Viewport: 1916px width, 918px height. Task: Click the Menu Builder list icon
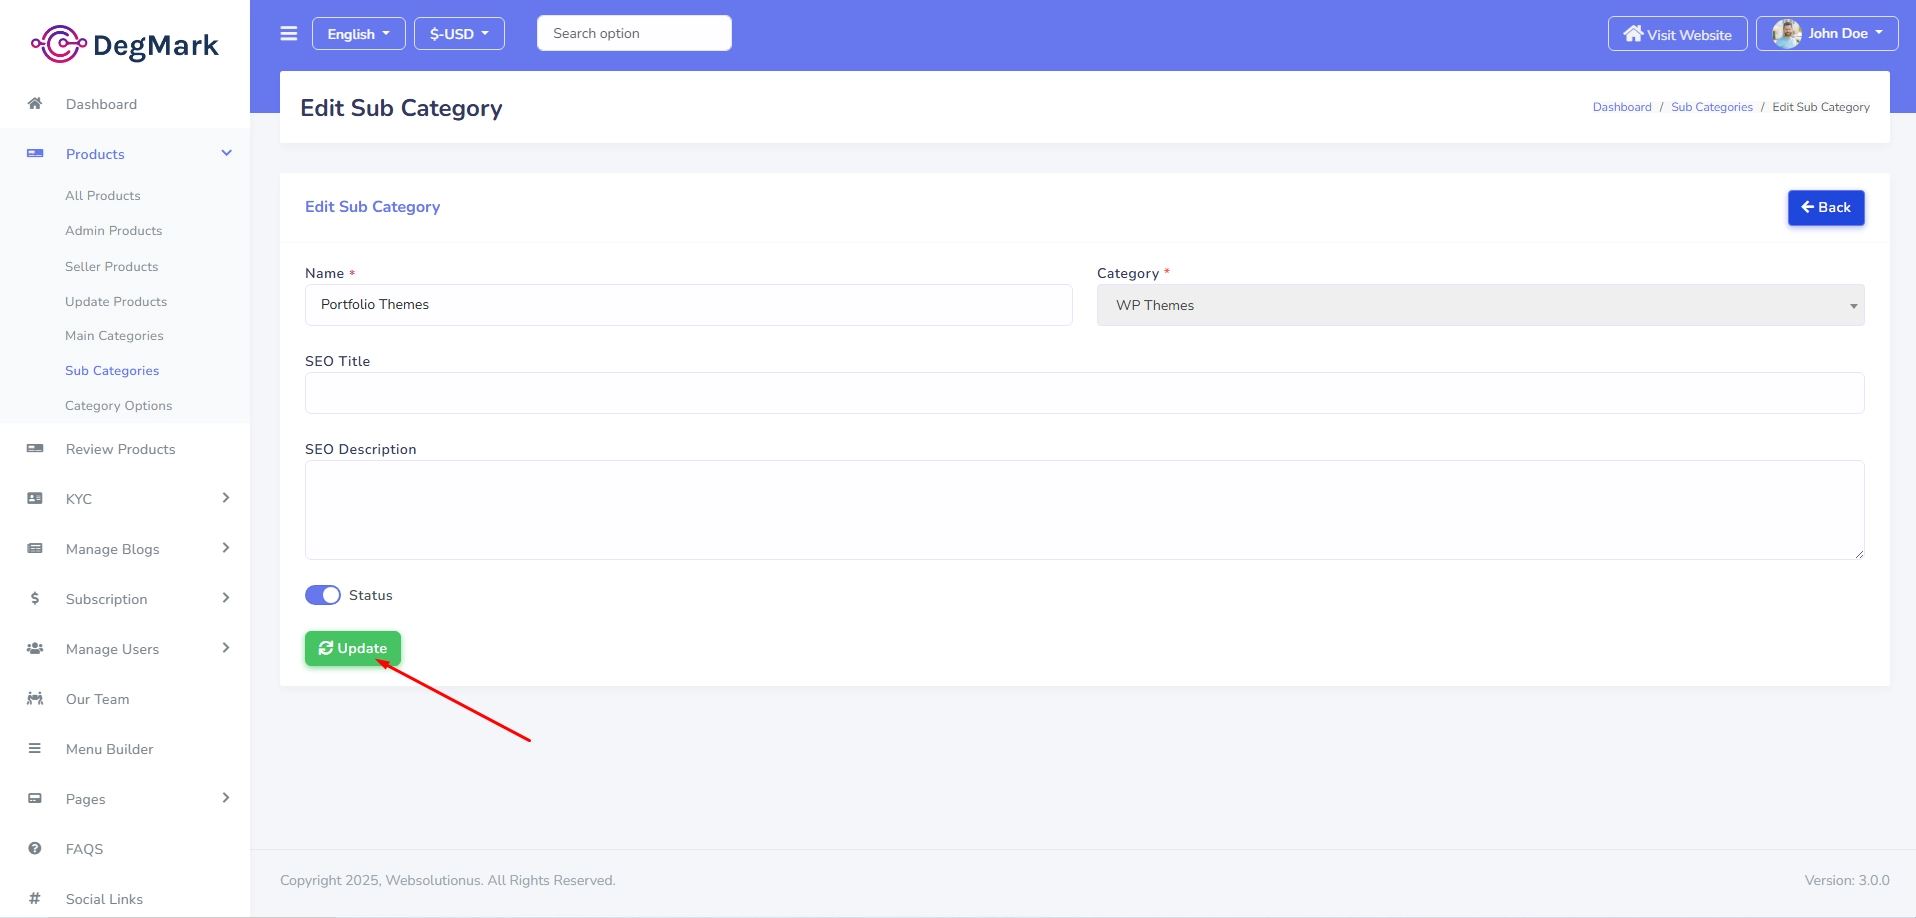pyautogui.click(x=35, y=749)
